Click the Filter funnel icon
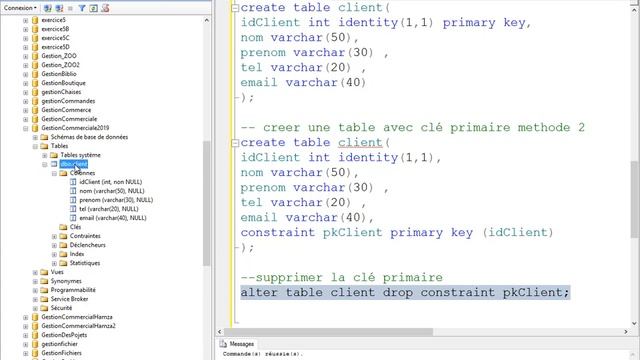This screenshot has height=360, width=640. tap(82, 8)
